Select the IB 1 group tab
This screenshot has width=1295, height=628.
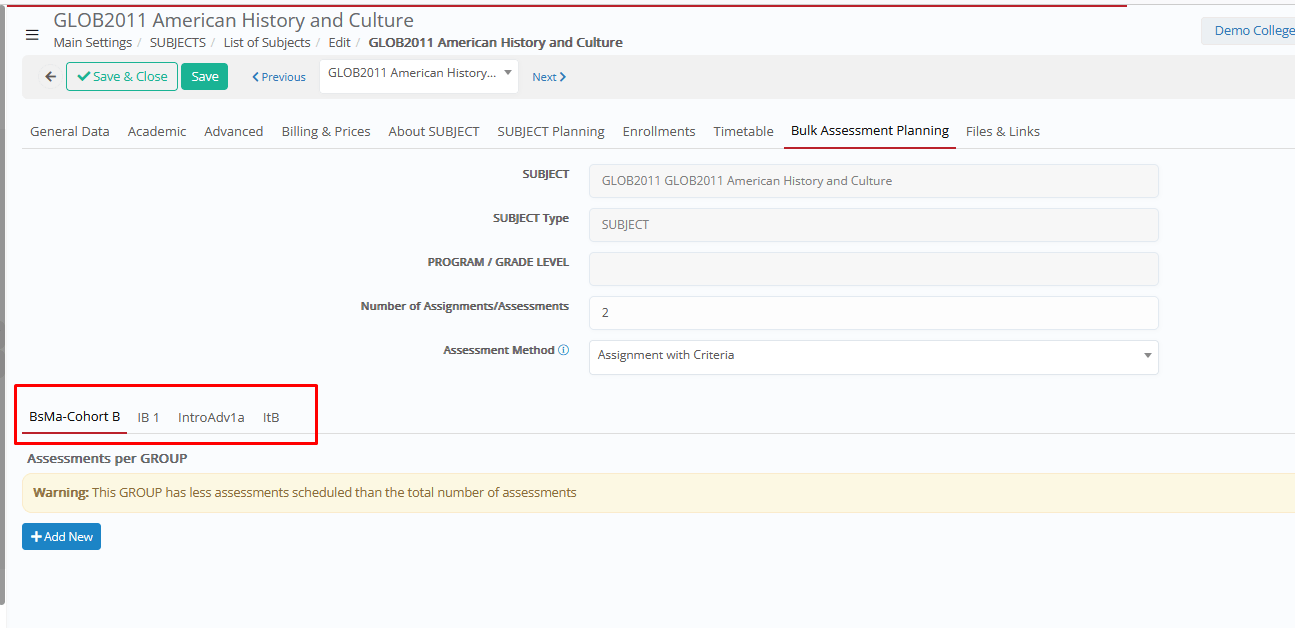point(149,418)
